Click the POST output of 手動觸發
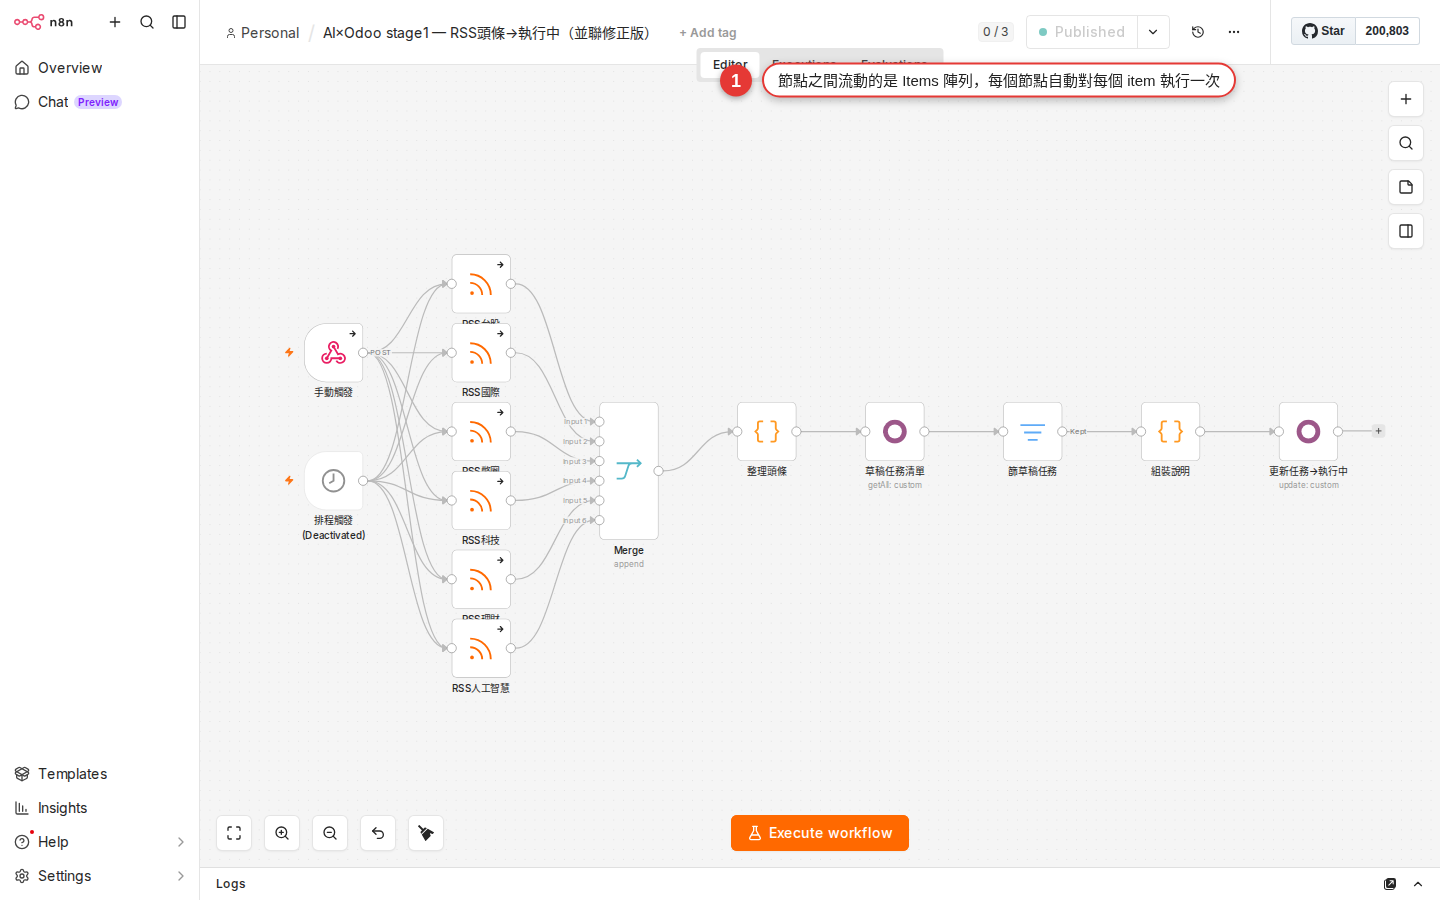This screenshot has width=1440, height=900. (x=363, y=352)
